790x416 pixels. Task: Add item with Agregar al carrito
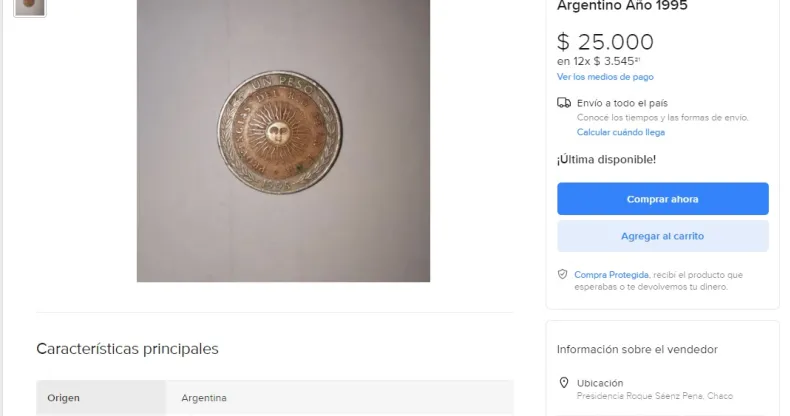(663, 236)
